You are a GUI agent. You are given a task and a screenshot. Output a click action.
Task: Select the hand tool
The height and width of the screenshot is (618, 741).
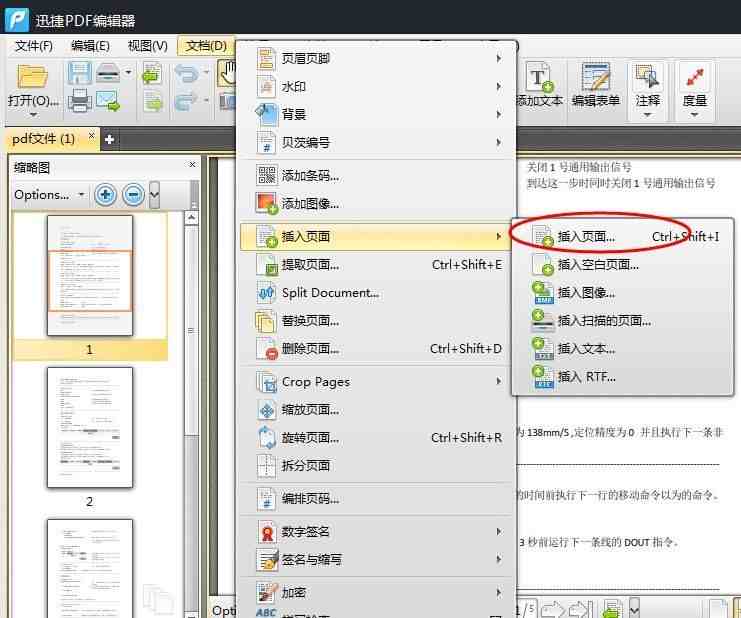click(x=227, y=73)
